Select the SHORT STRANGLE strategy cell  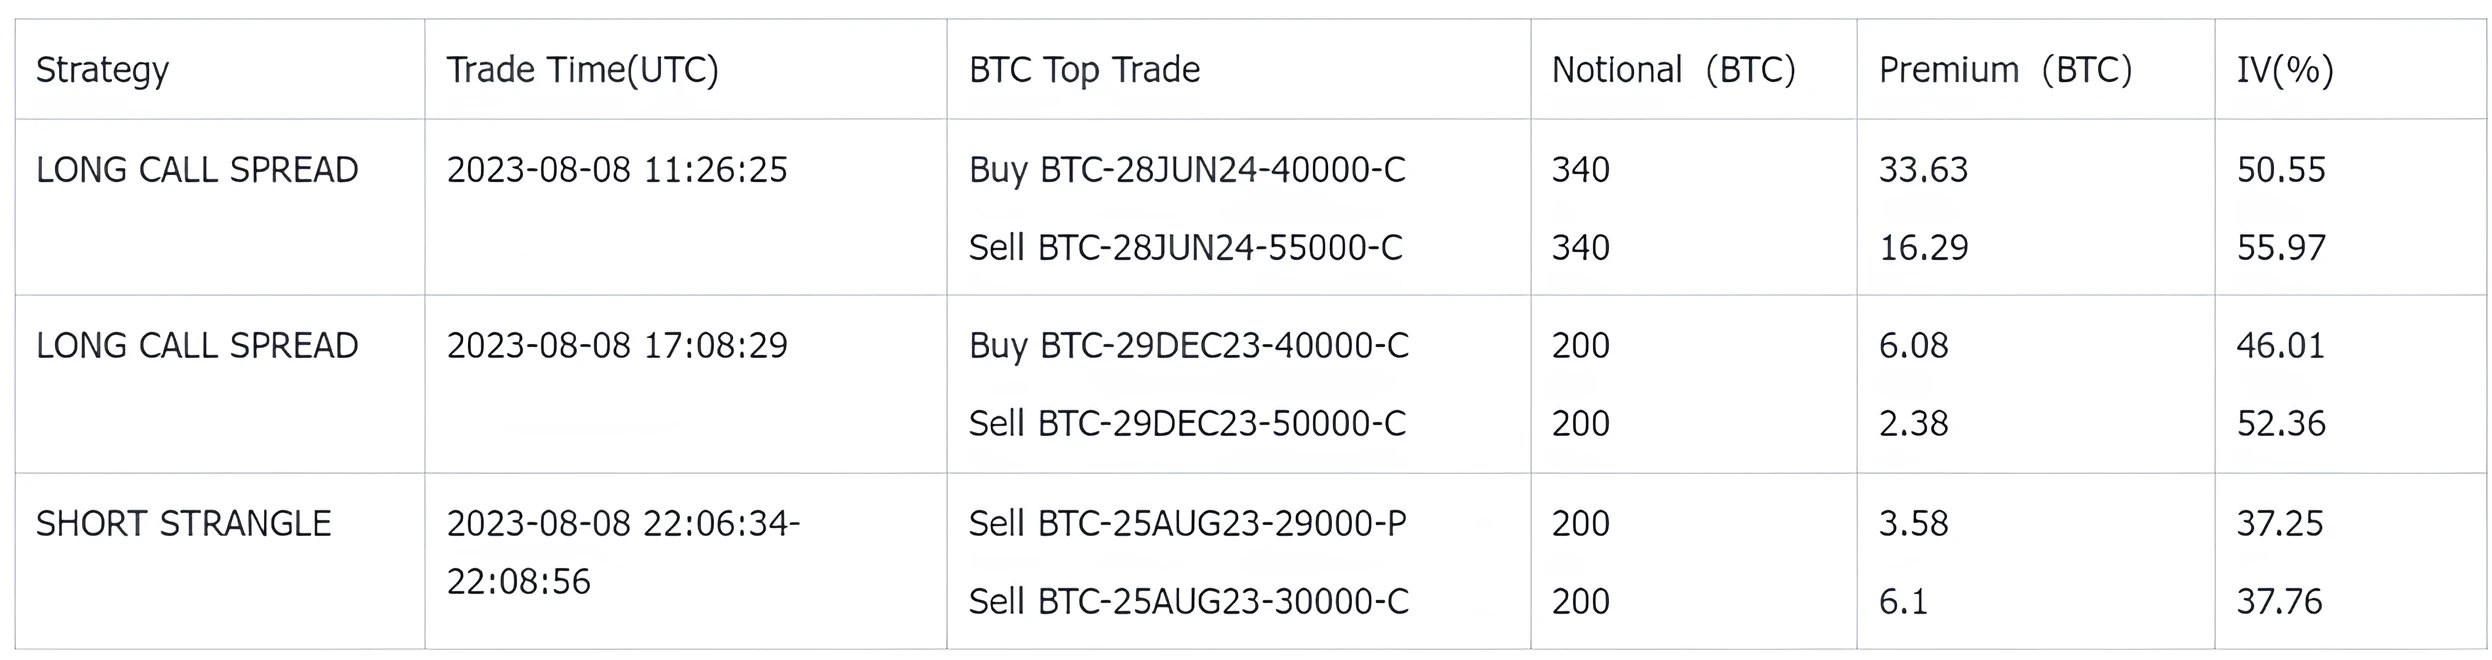183,523
